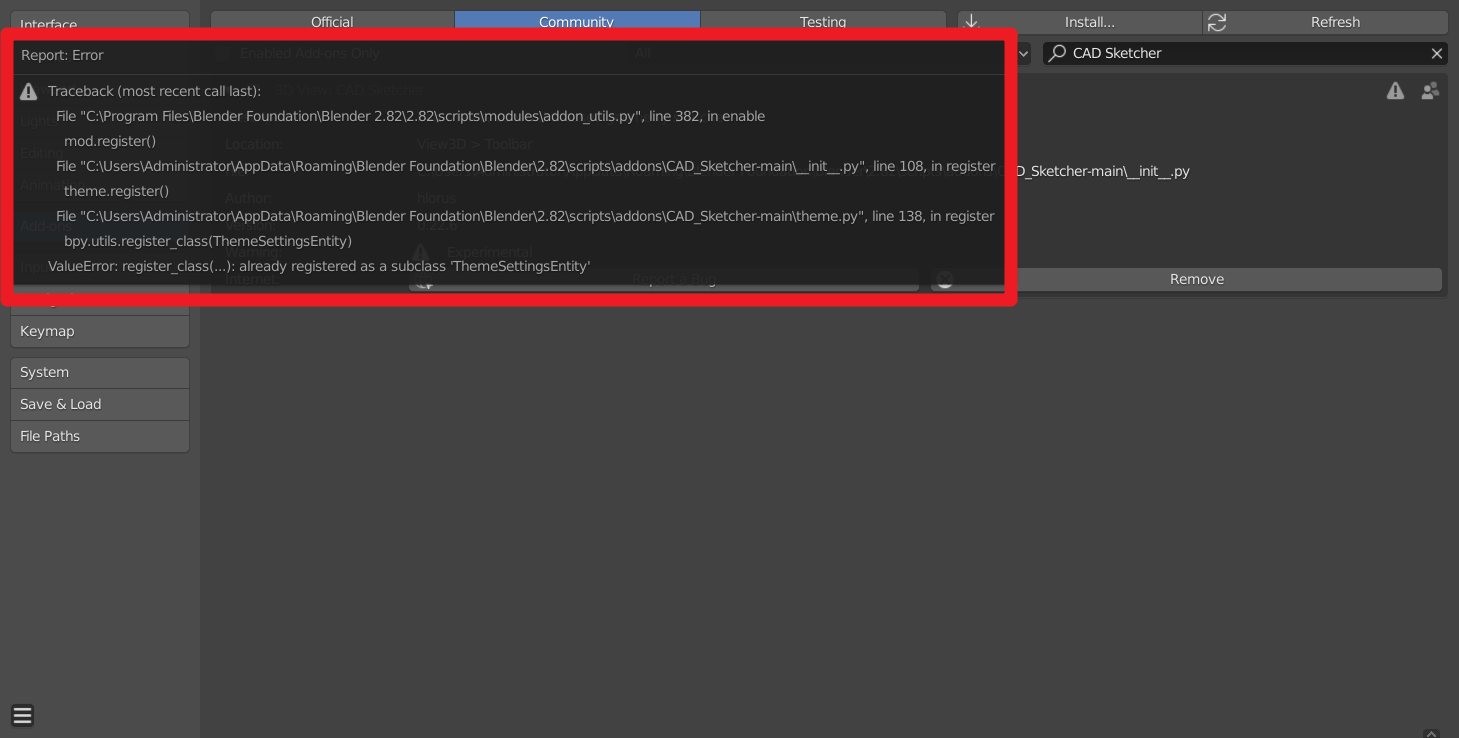Click the 'Report: Error' popup title

point(62,55)
